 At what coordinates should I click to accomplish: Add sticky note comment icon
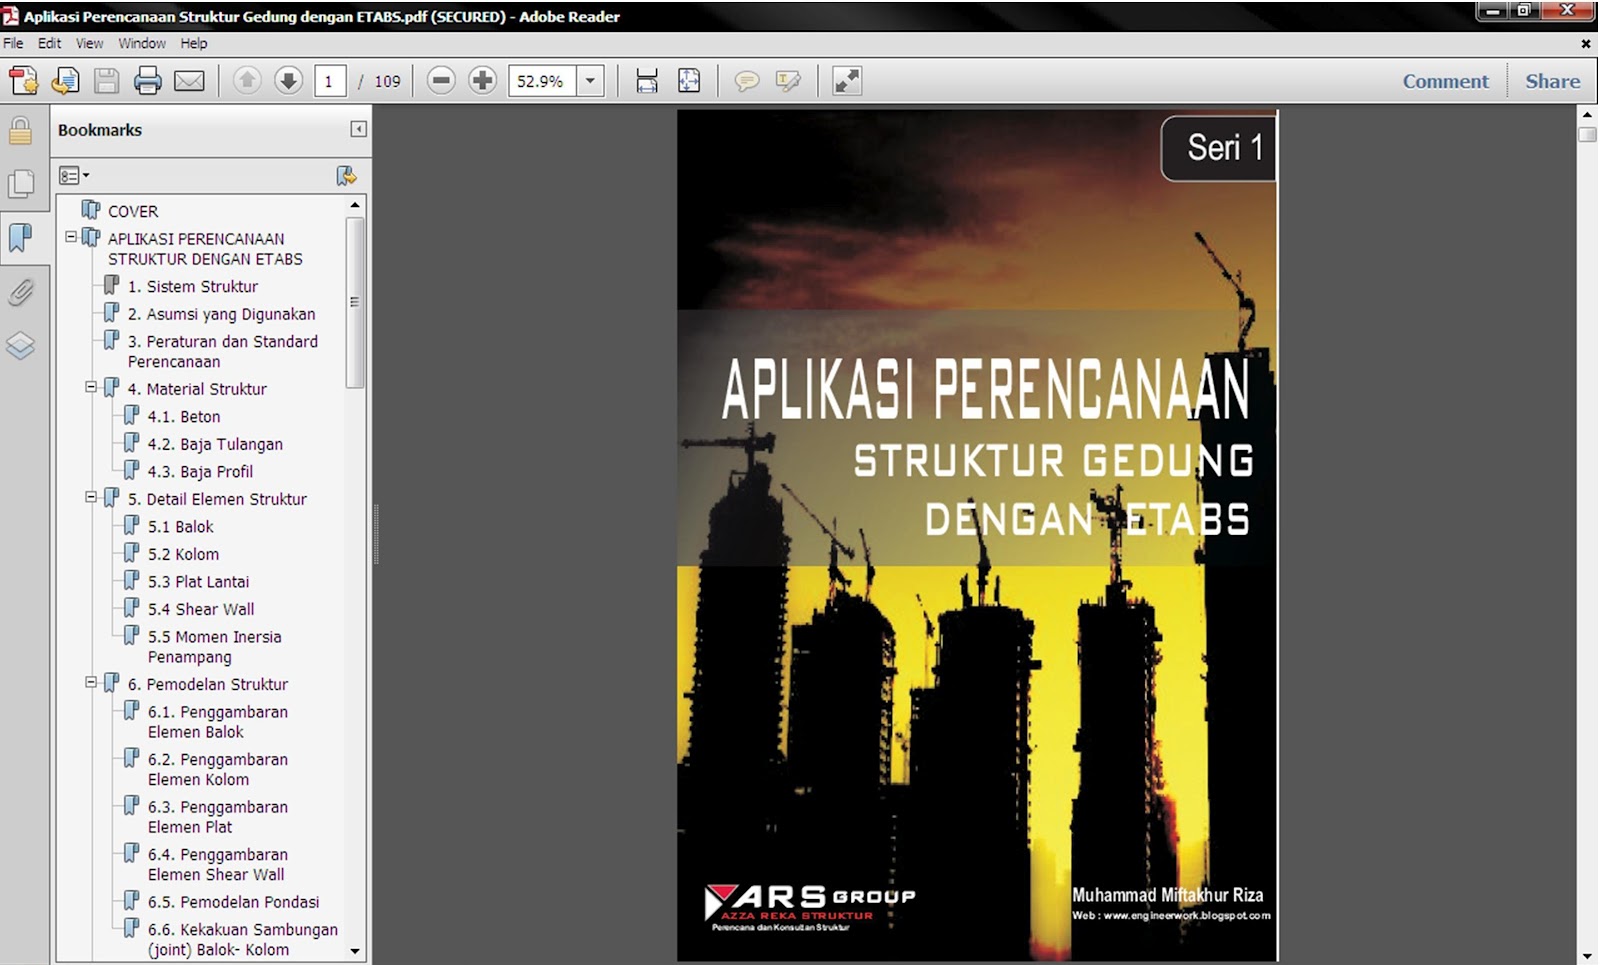tap(746, 81)
